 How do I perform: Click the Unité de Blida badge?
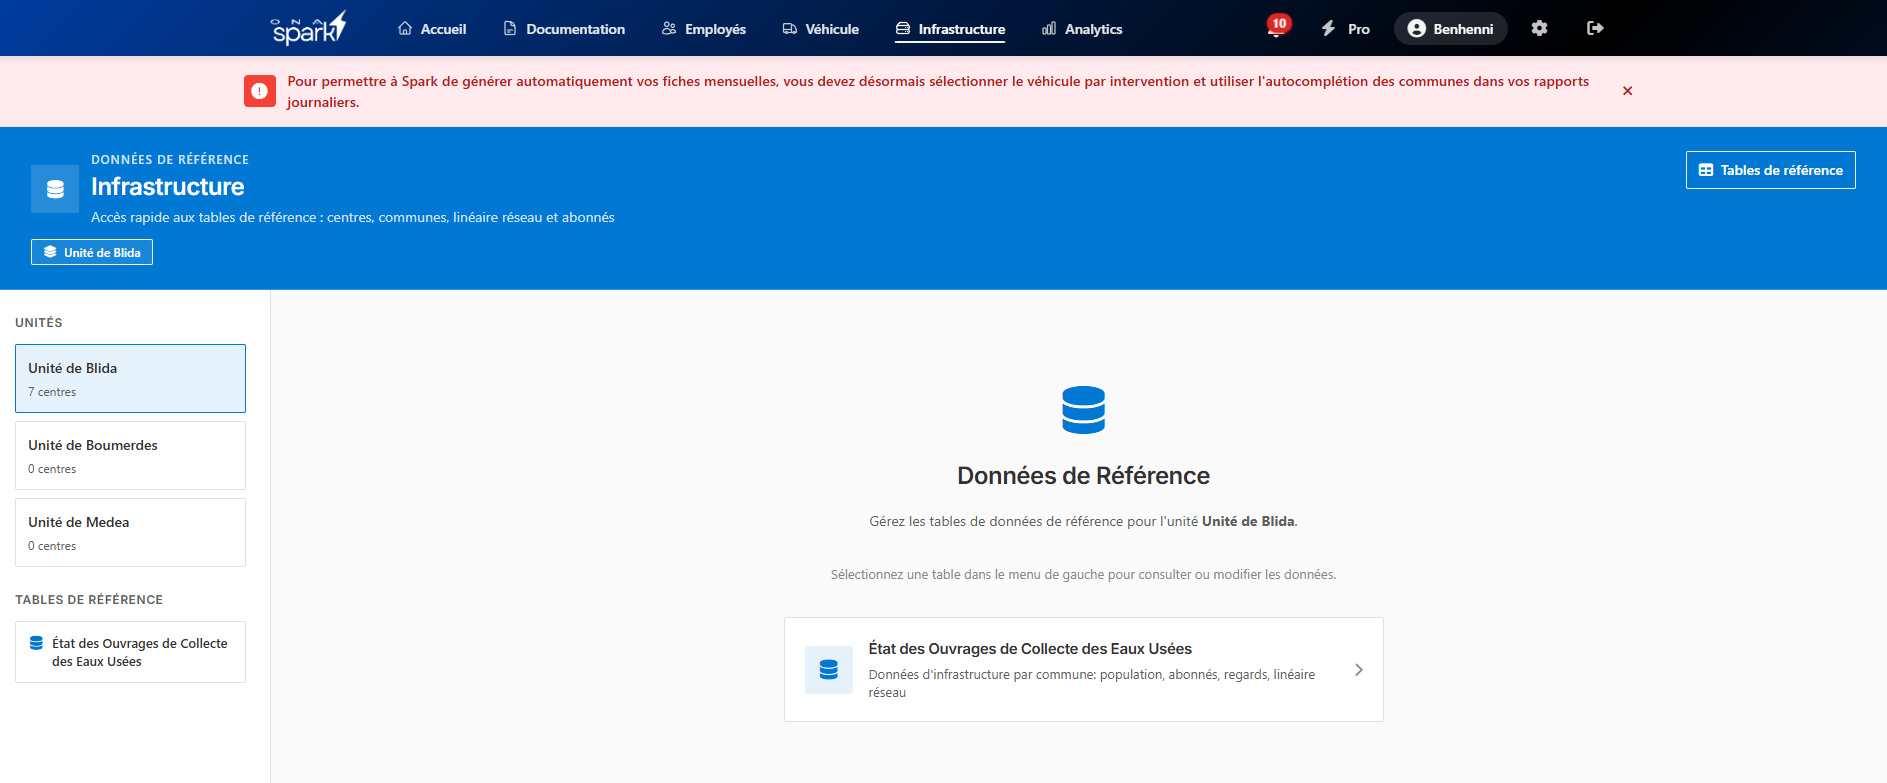(92, 252)
